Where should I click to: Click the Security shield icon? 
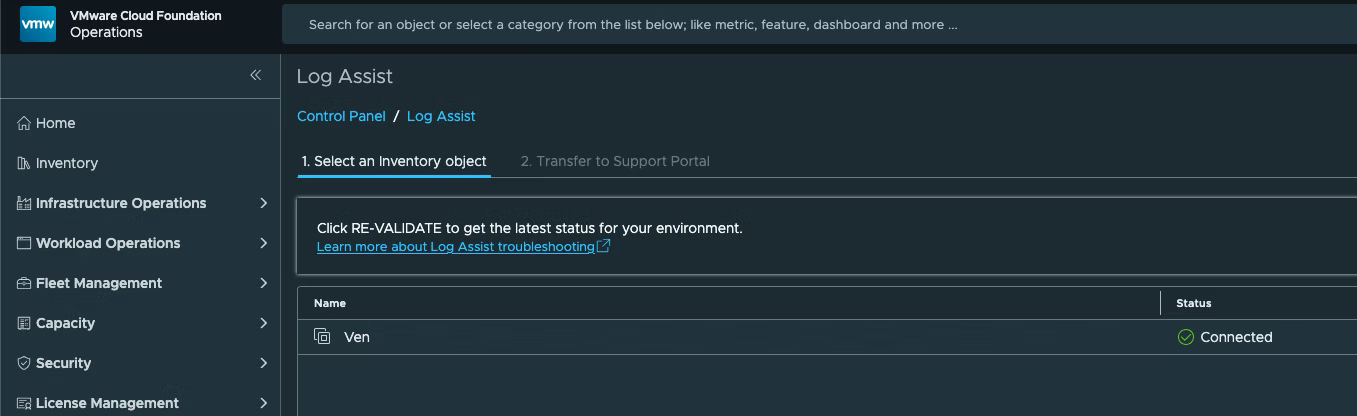24,363
